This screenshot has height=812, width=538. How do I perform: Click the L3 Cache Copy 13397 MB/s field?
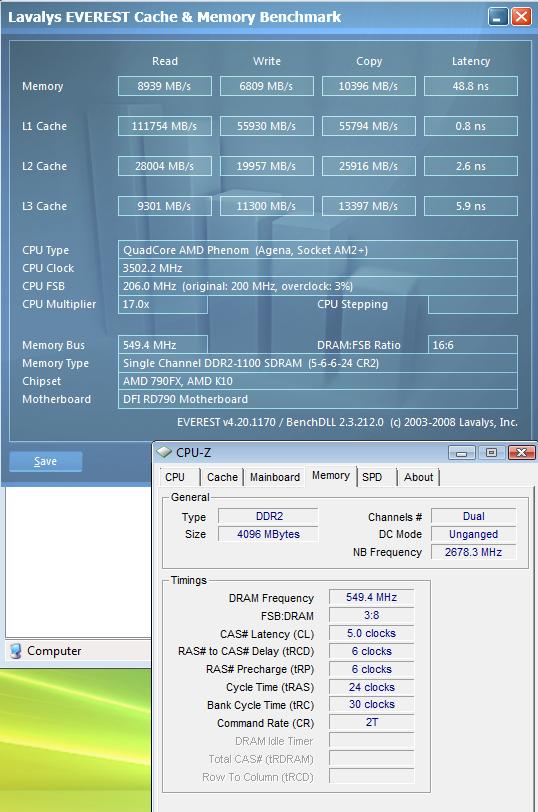pos(369,206)
